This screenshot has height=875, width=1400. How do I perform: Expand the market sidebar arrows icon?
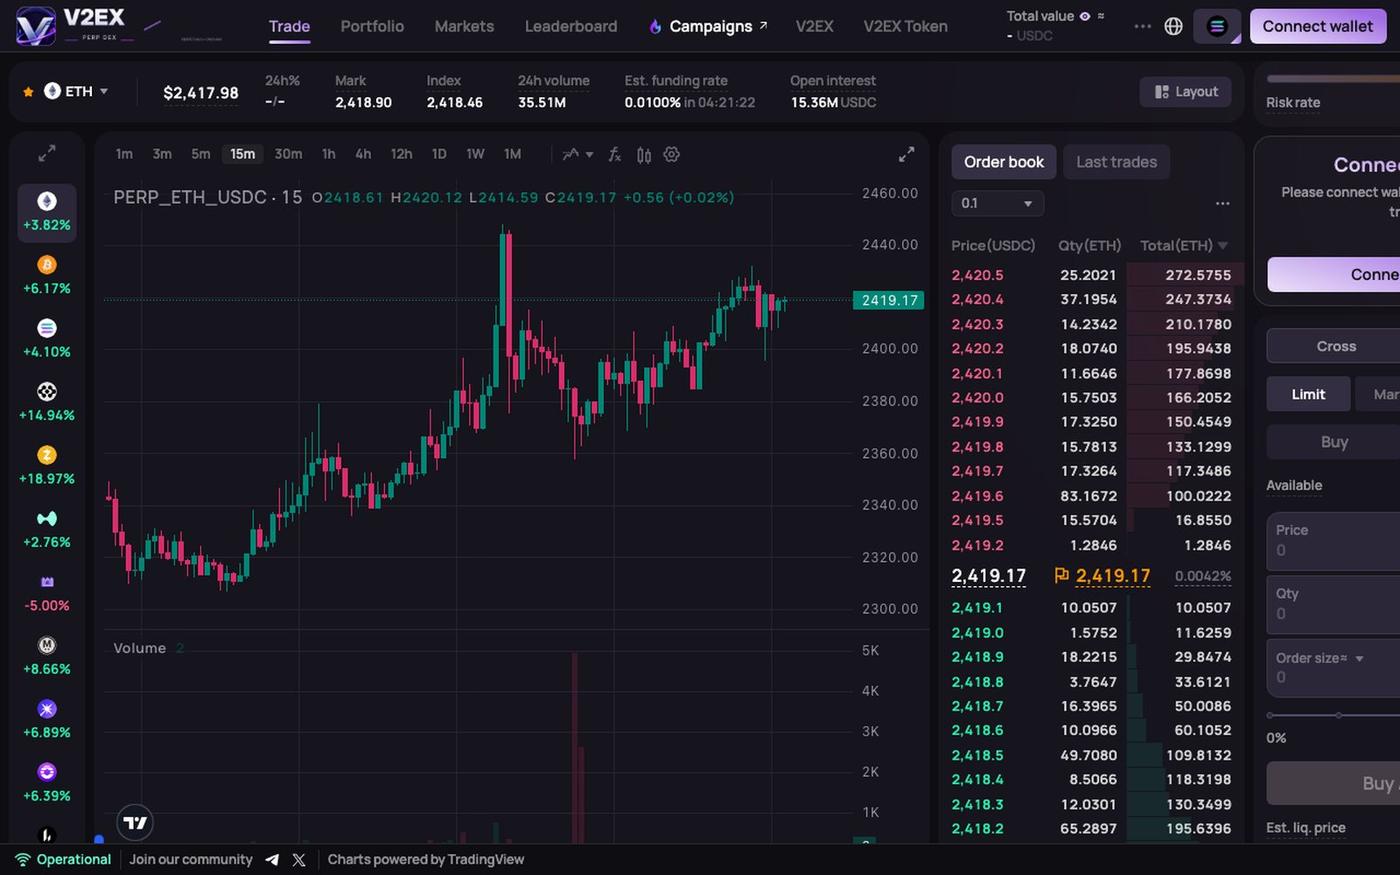47,154
